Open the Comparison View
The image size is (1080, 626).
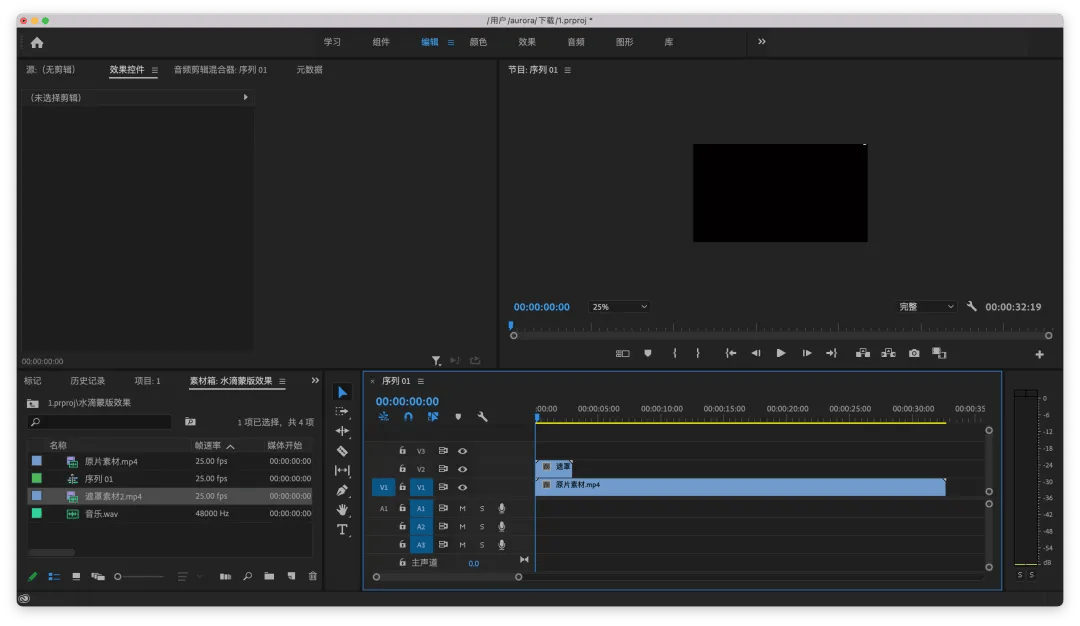click(939, 353)
